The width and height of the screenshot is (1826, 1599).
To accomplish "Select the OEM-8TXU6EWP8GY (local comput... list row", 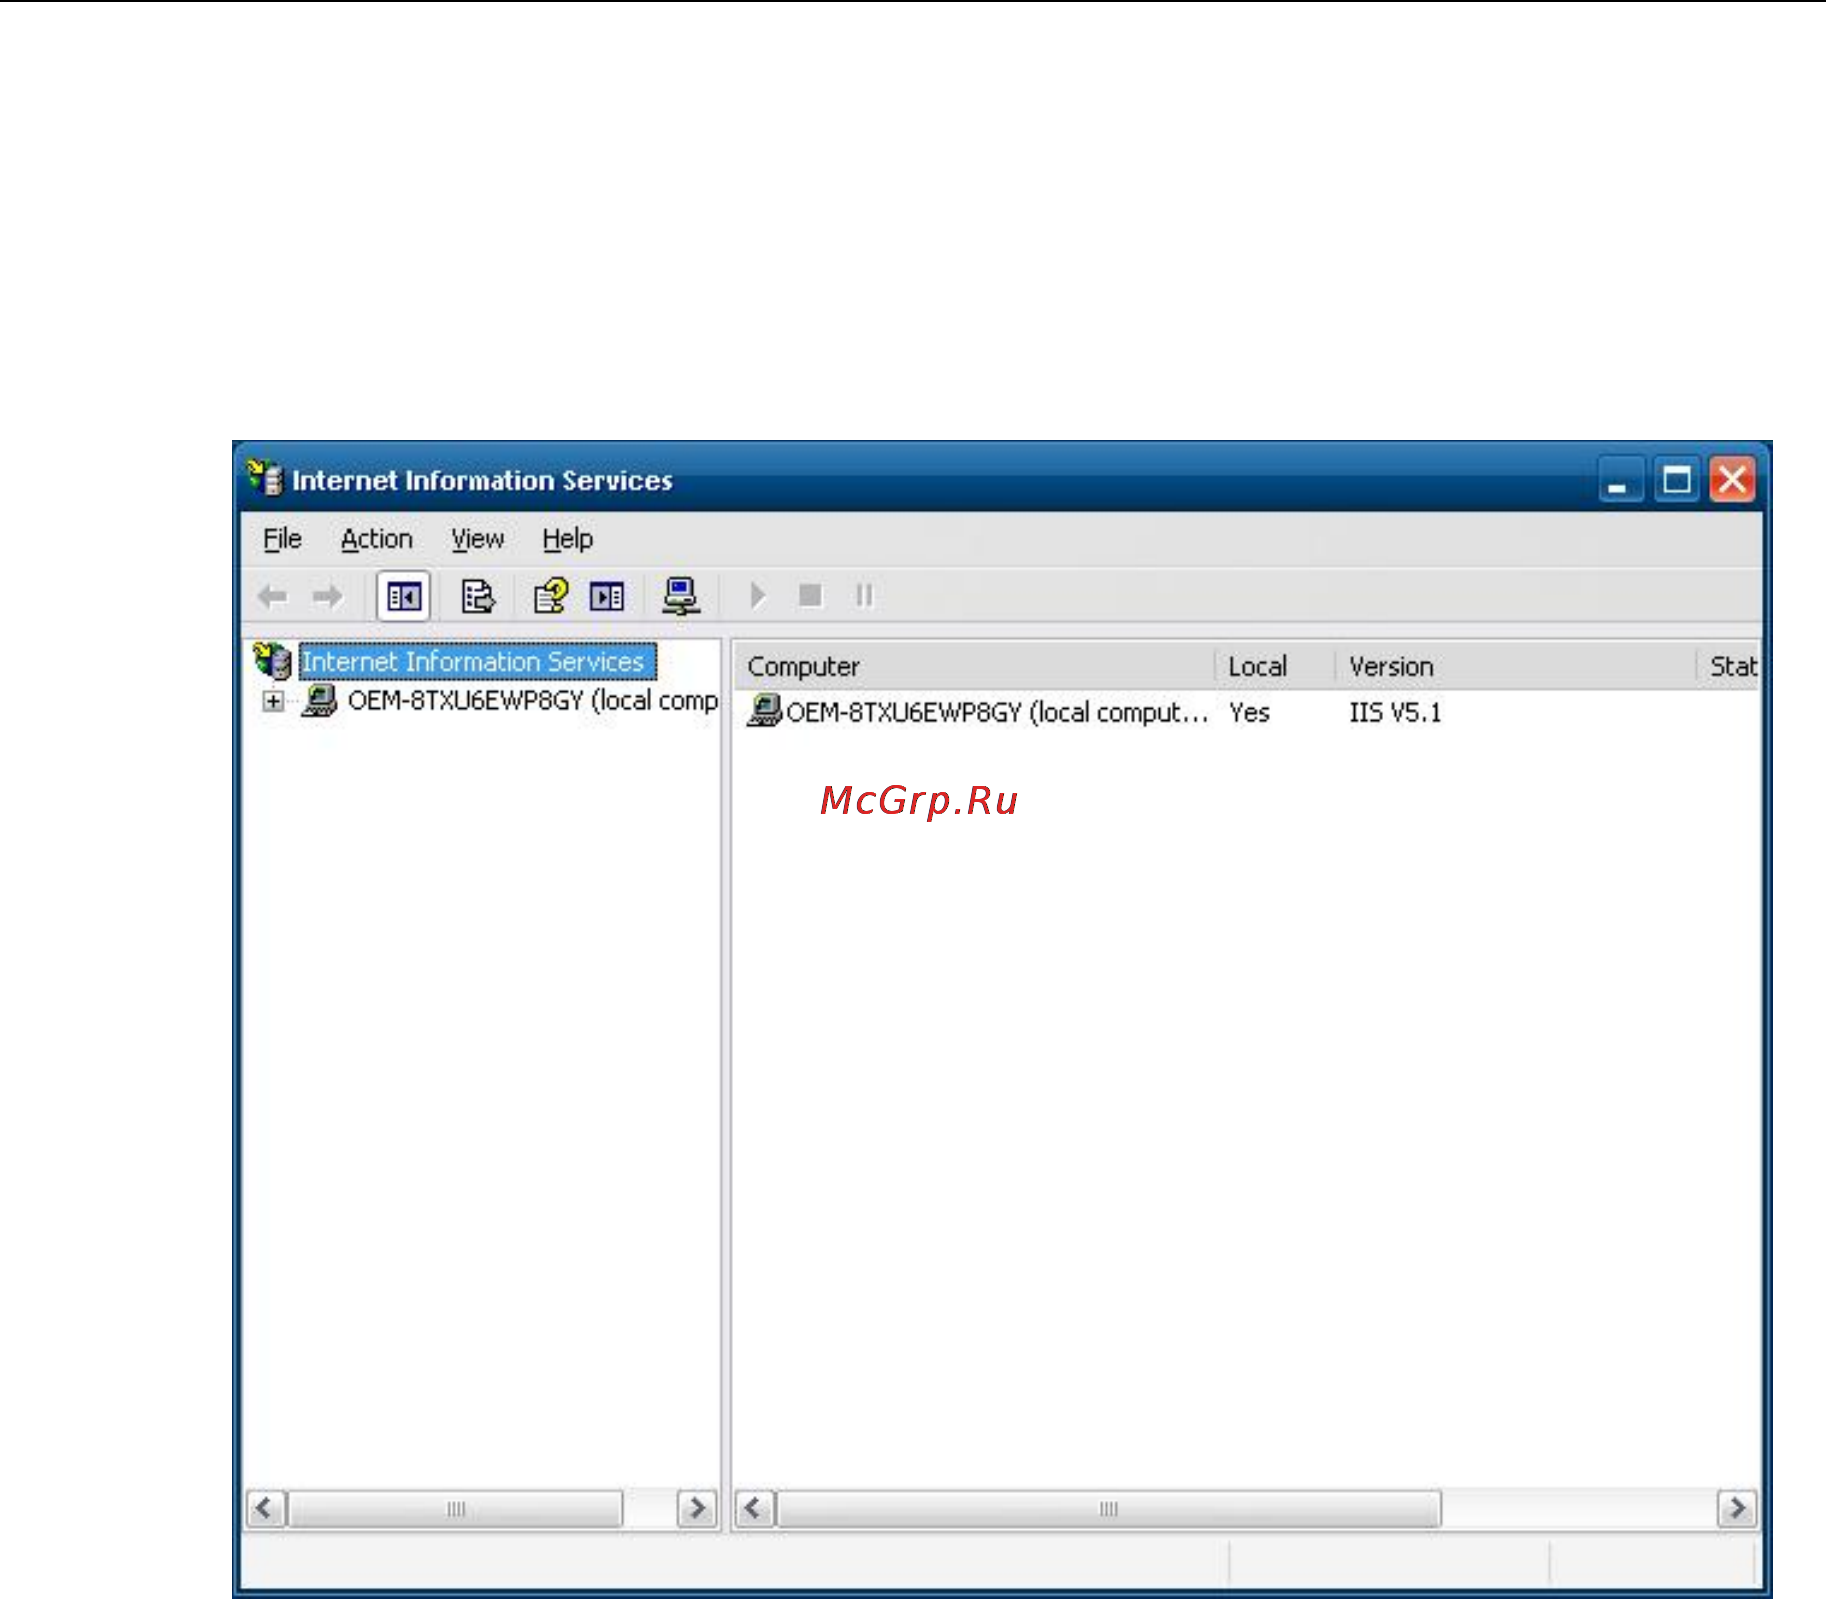I will (978, 712).
